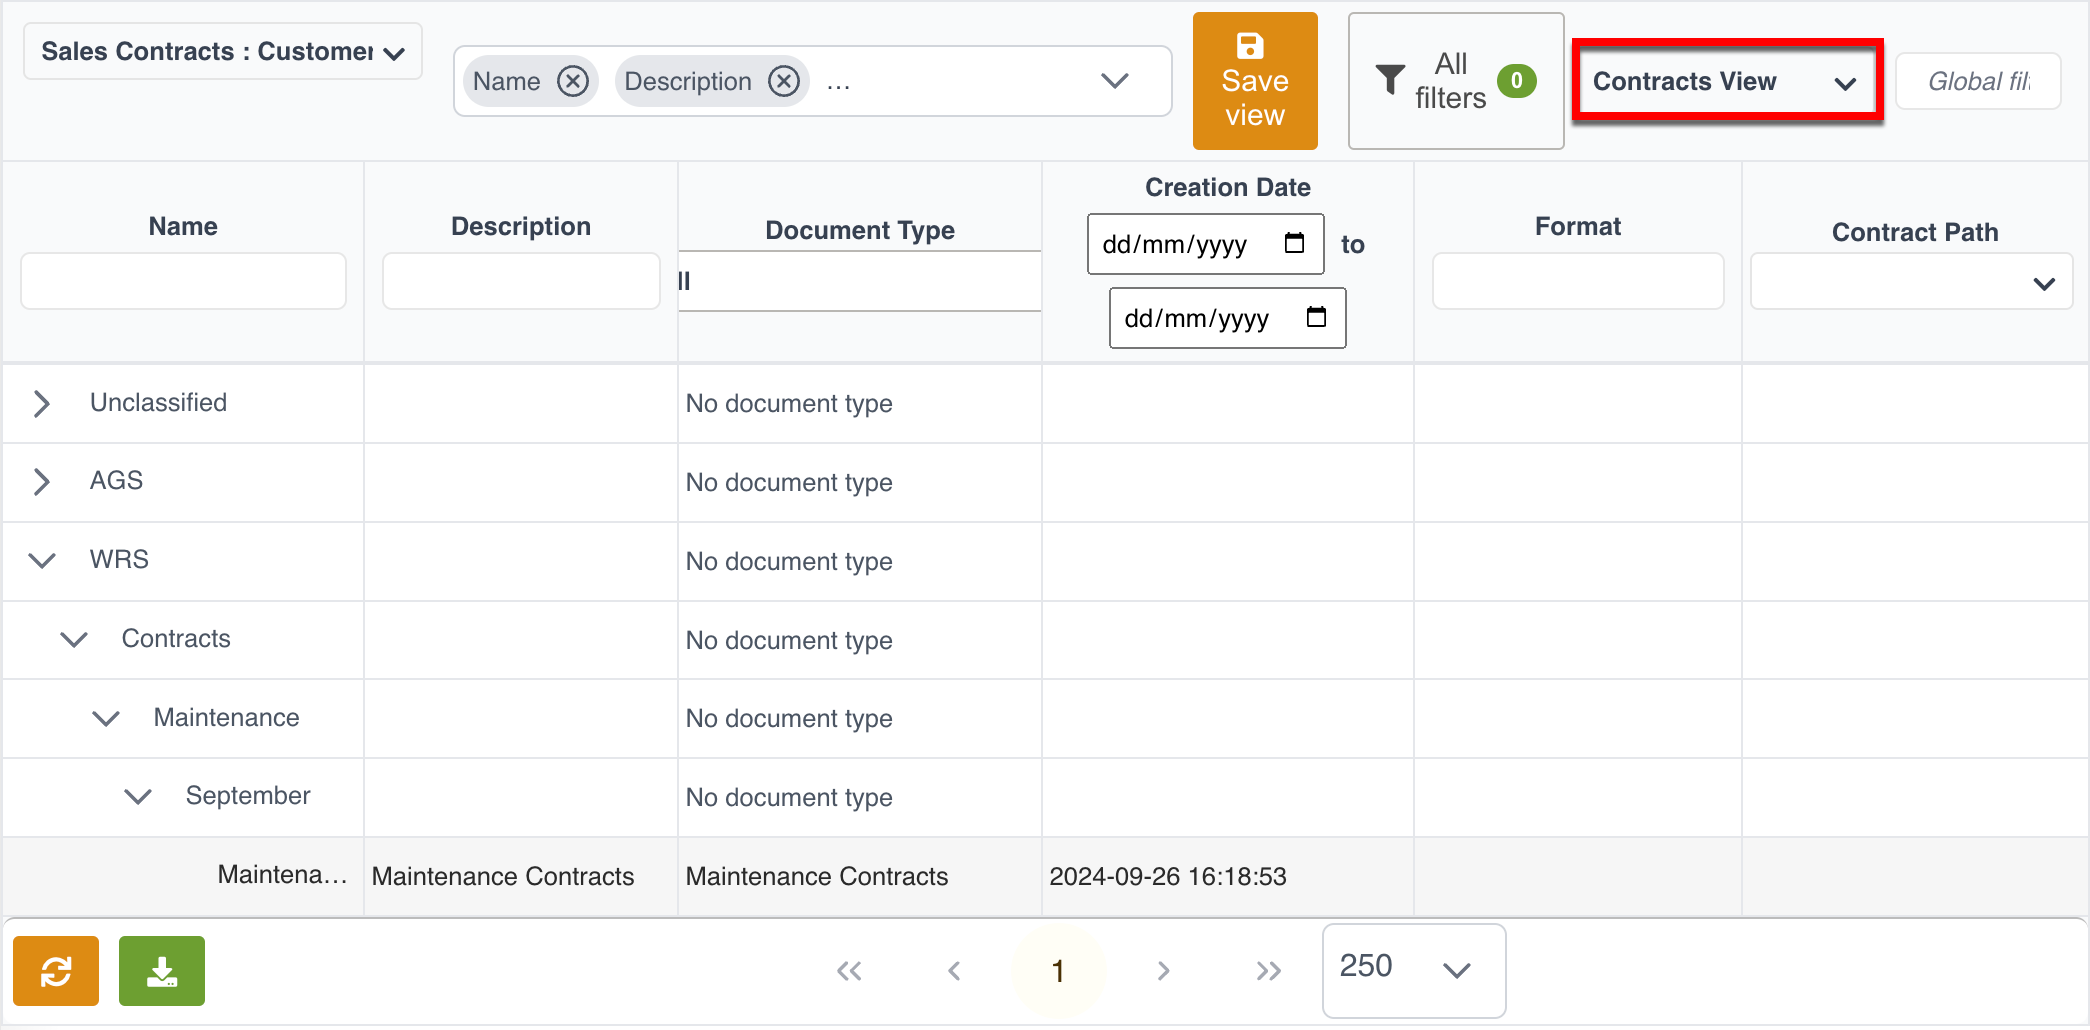The width and height of the screenshot is (2090, 1030).
Task: Go to the last page arrow
Action: pyautogui.click(x=1268, y=971)
